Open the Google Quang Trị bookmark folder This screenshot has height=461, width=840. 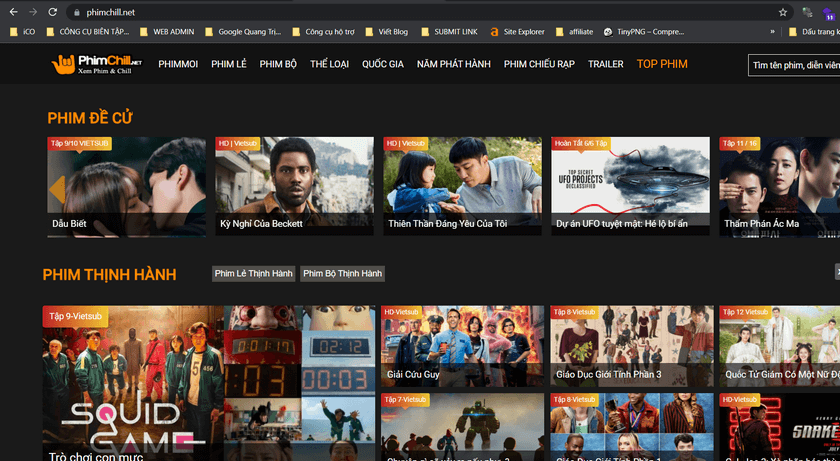click(243, 32)
